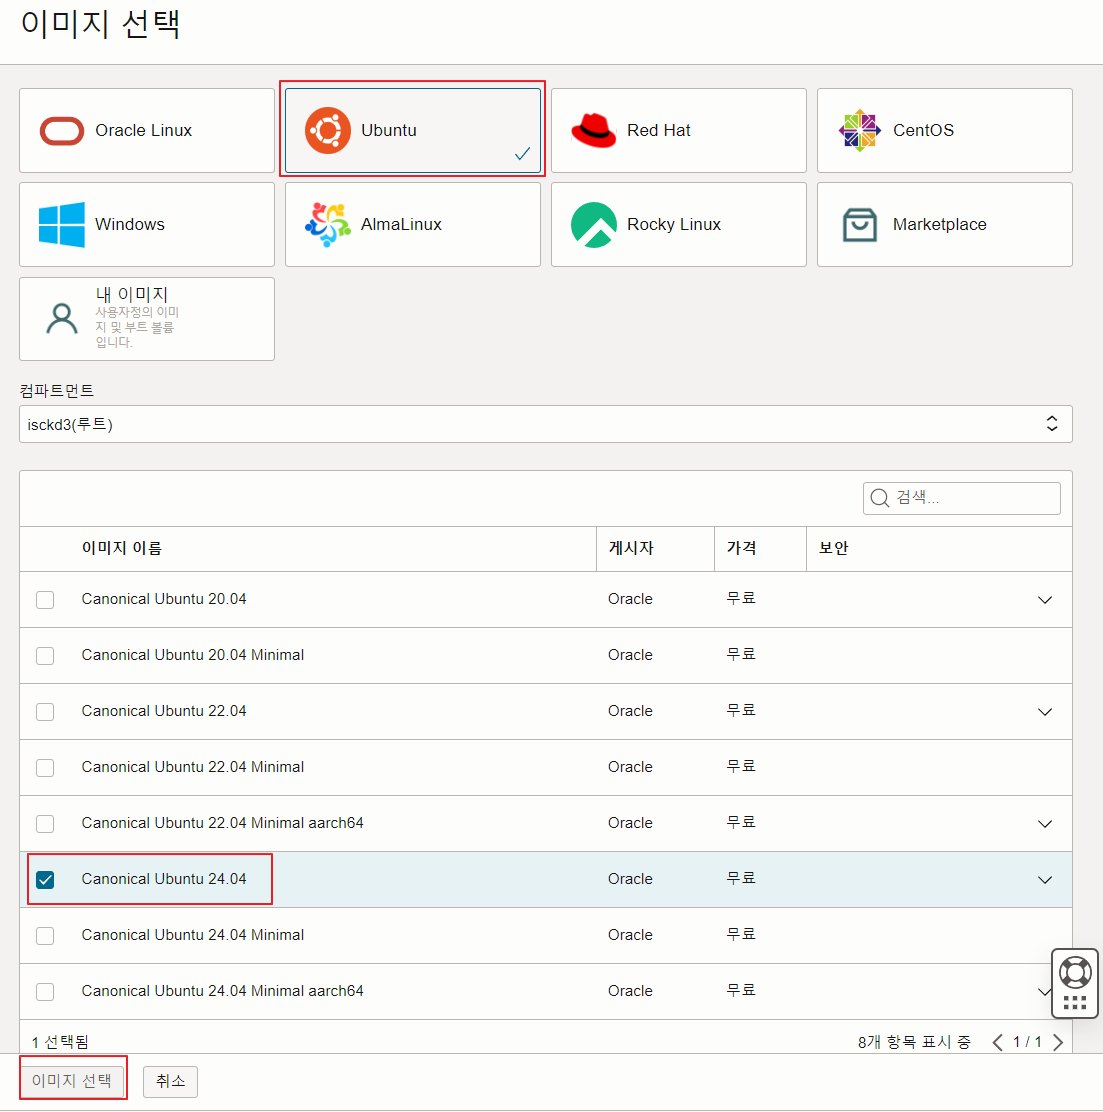Go to previous page arrow
The image size is (1103, 1112).
tap(997, 1042)
